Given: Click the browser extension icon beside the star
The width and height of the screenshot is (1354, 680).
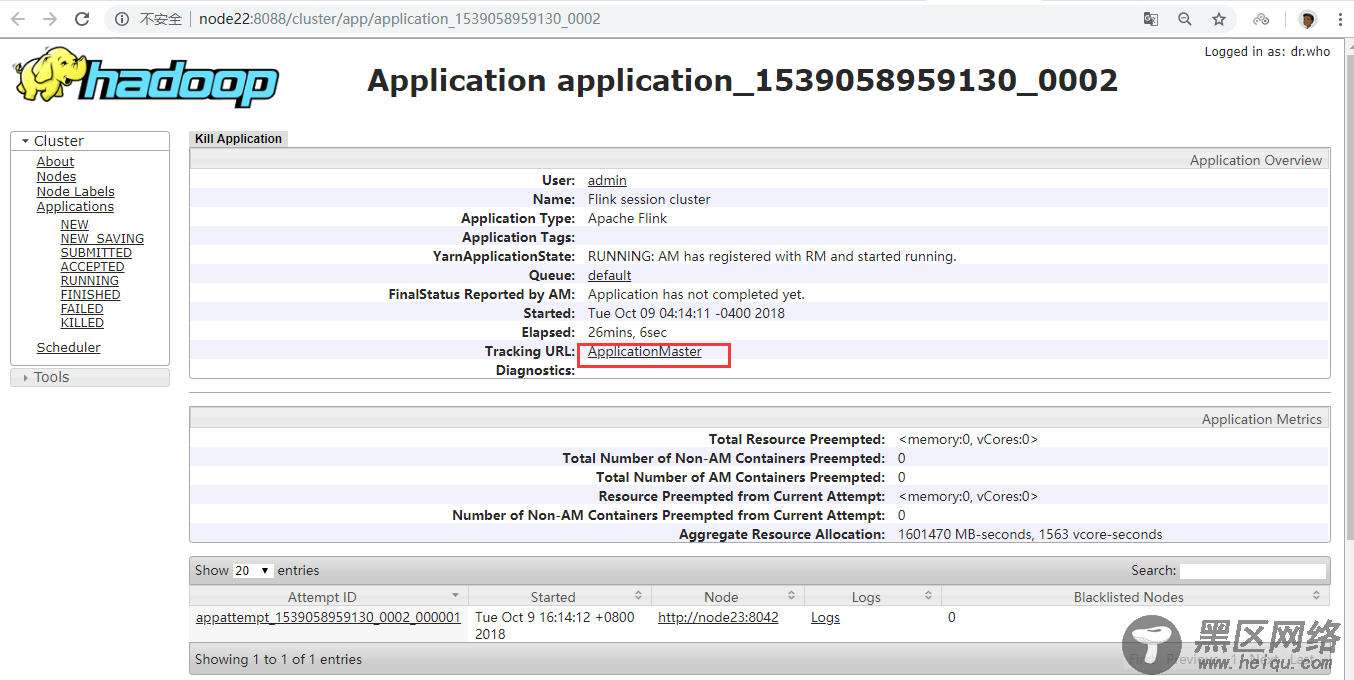Looking at the screenshot, I should coord(1261,19).
